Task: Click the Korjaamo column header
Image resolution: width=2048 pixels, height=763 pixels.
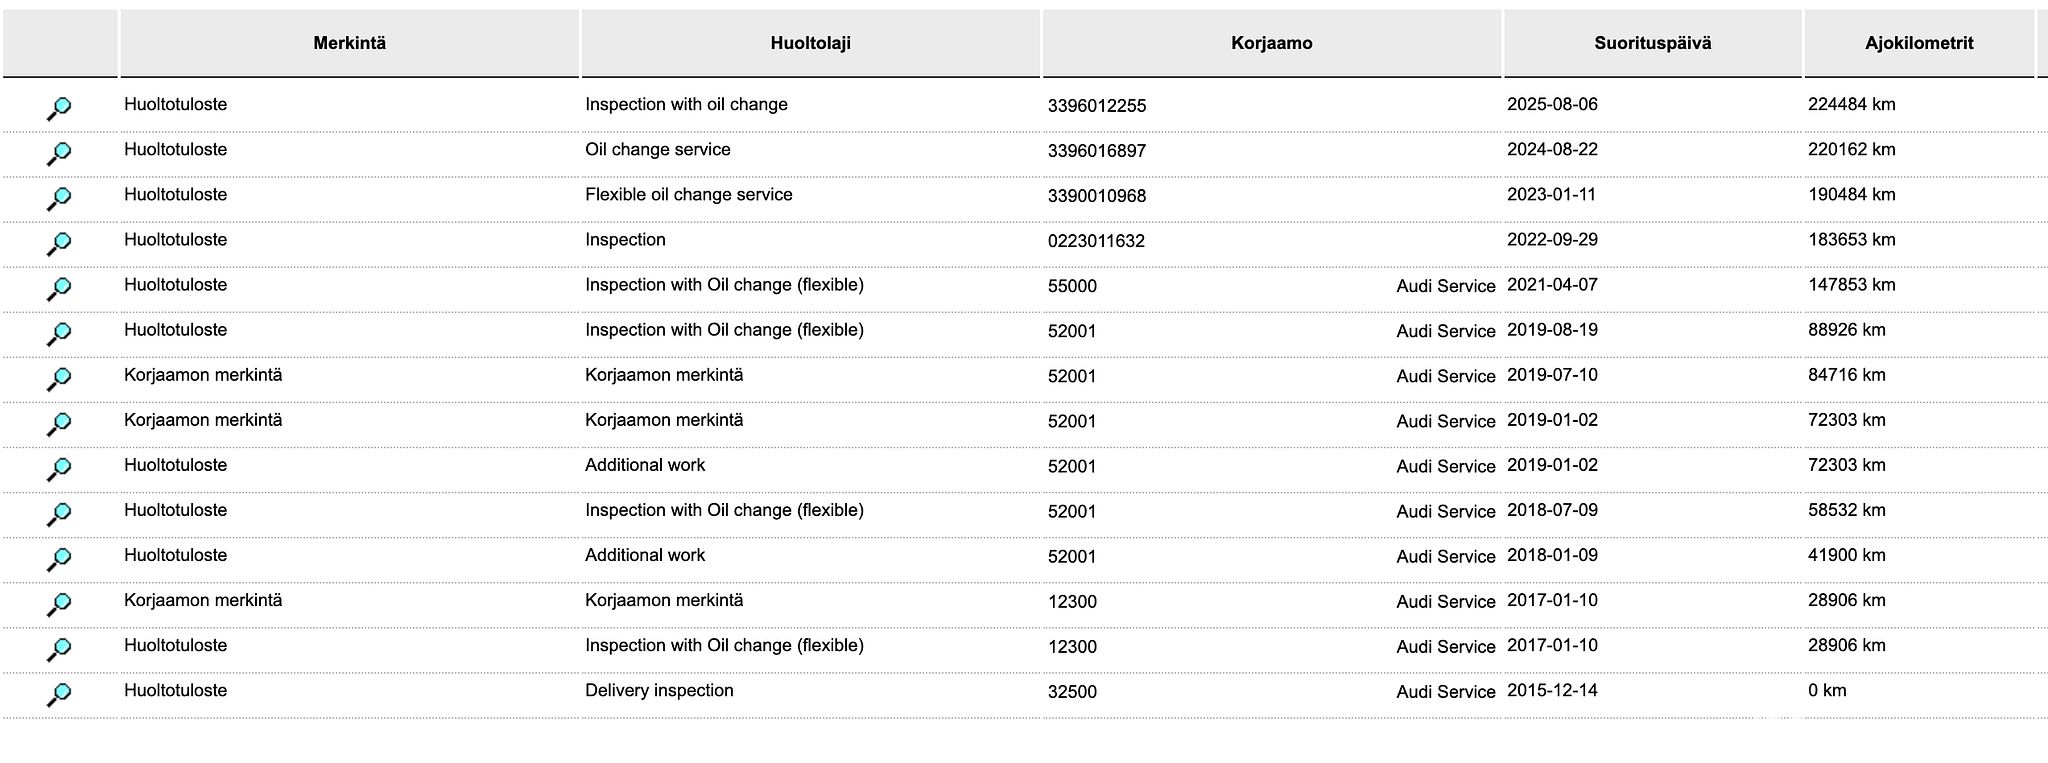Action: coord(1271,43)
